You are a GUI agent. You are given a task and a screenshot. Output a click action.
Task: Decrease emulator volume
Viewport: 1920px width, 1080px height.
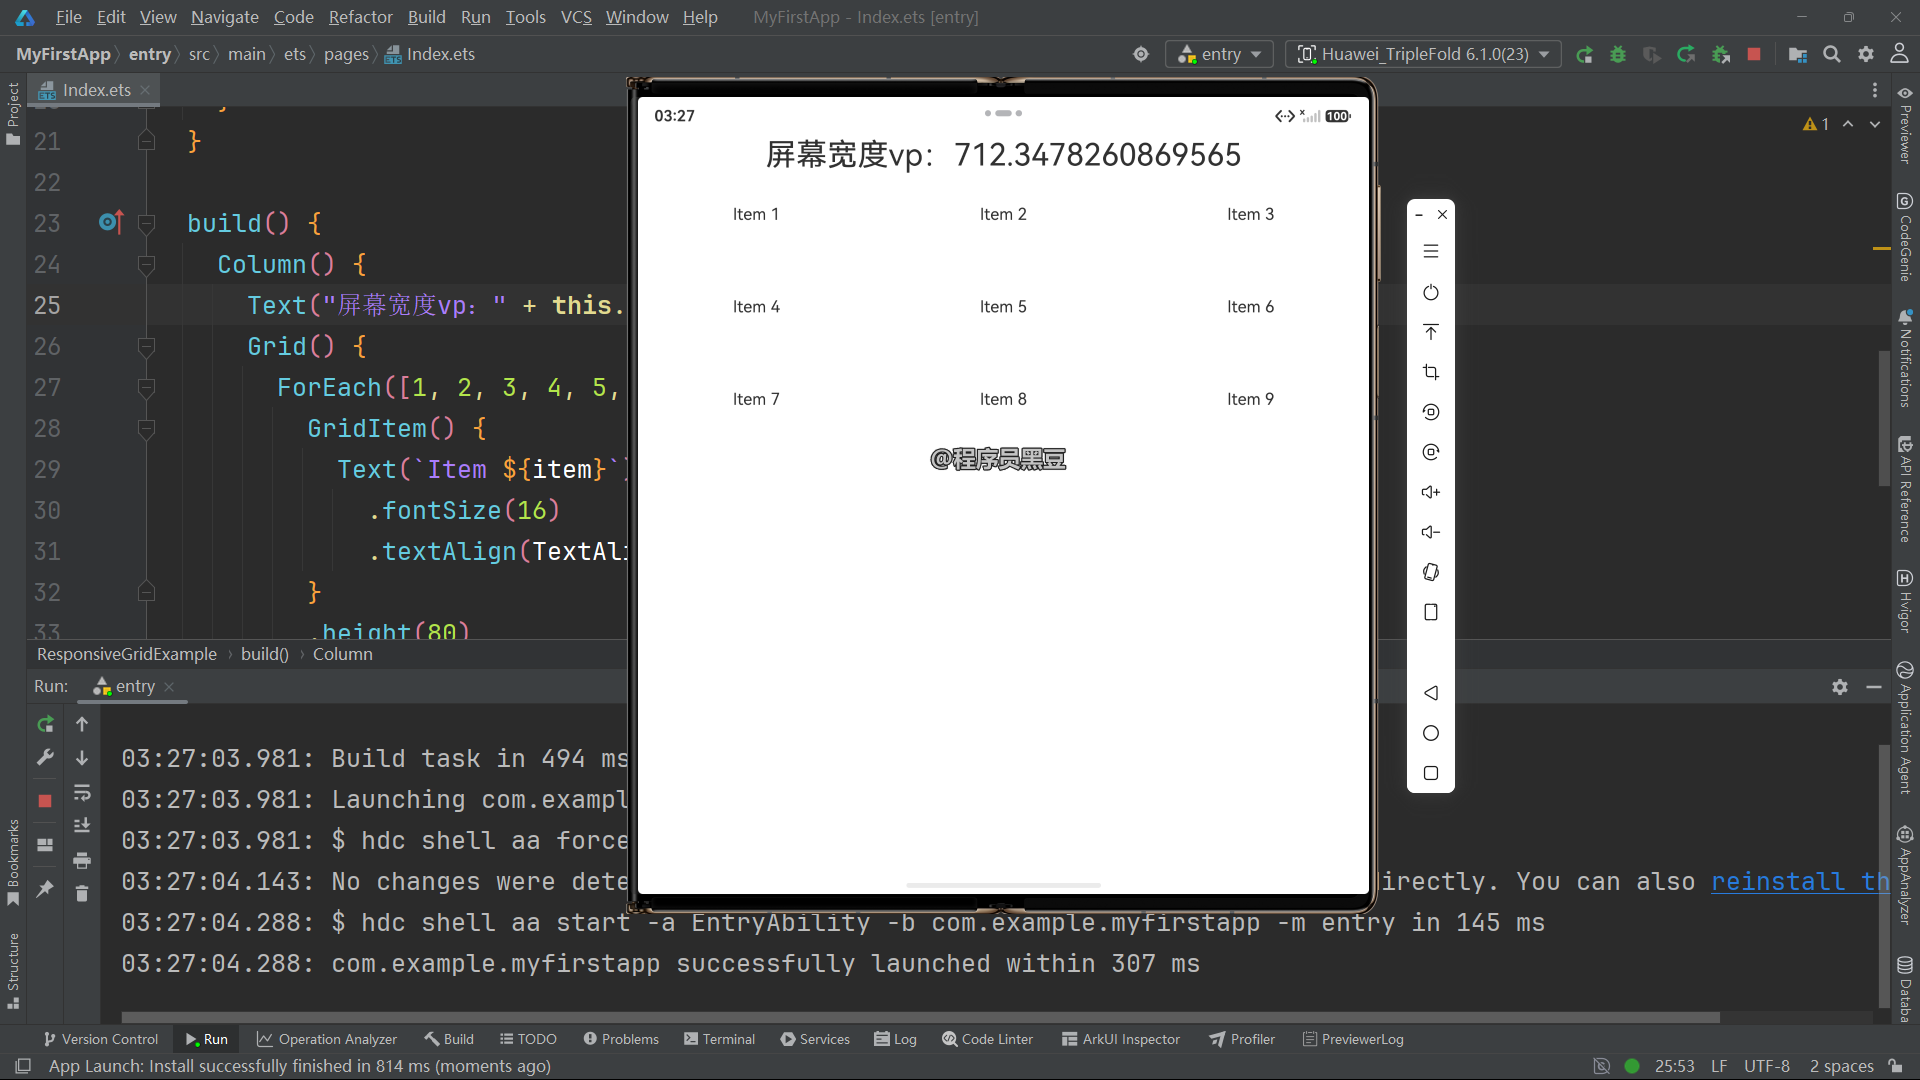tap(1431, 532)
